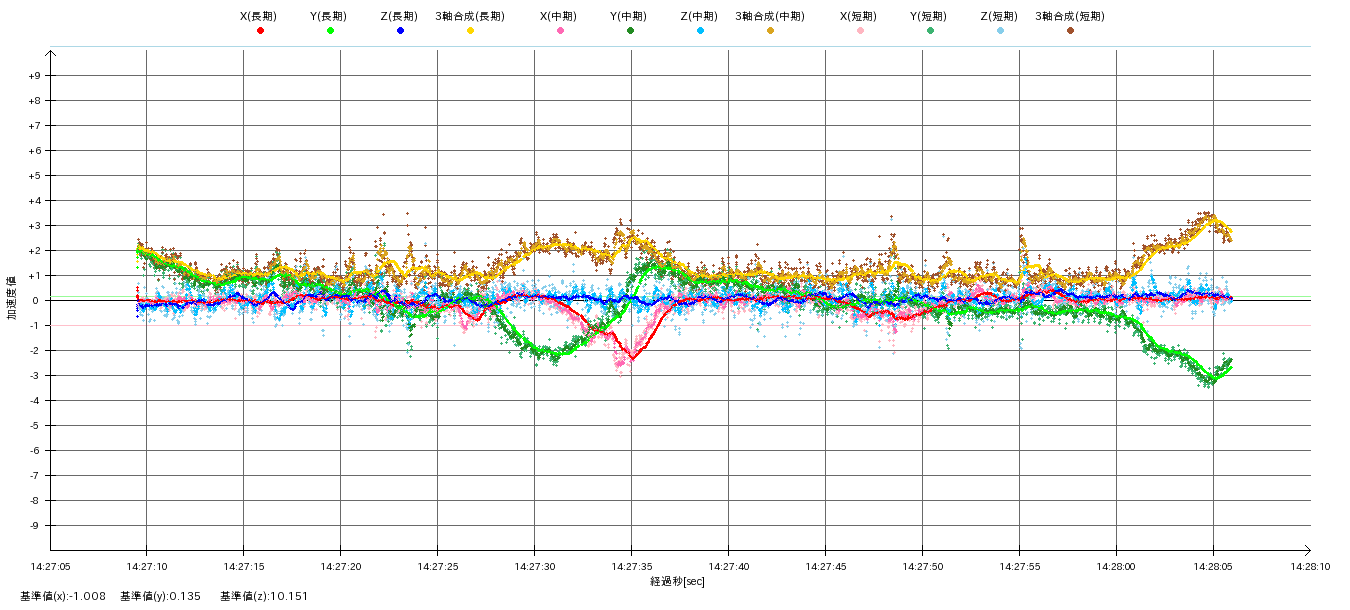Click the 基準値(z):10.151 text
The height and width of the screenshot is (610, 1350).
click(264, 597)
